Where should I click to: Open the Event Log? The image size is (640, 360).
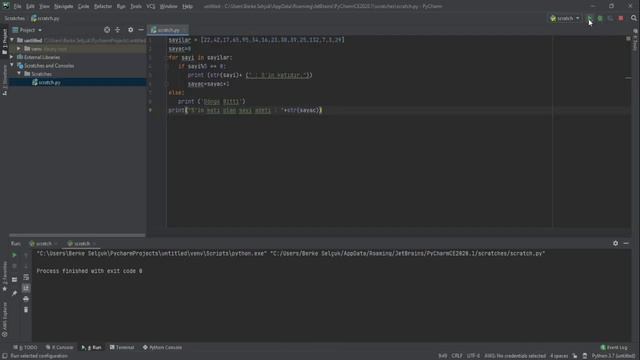(614, 347)
